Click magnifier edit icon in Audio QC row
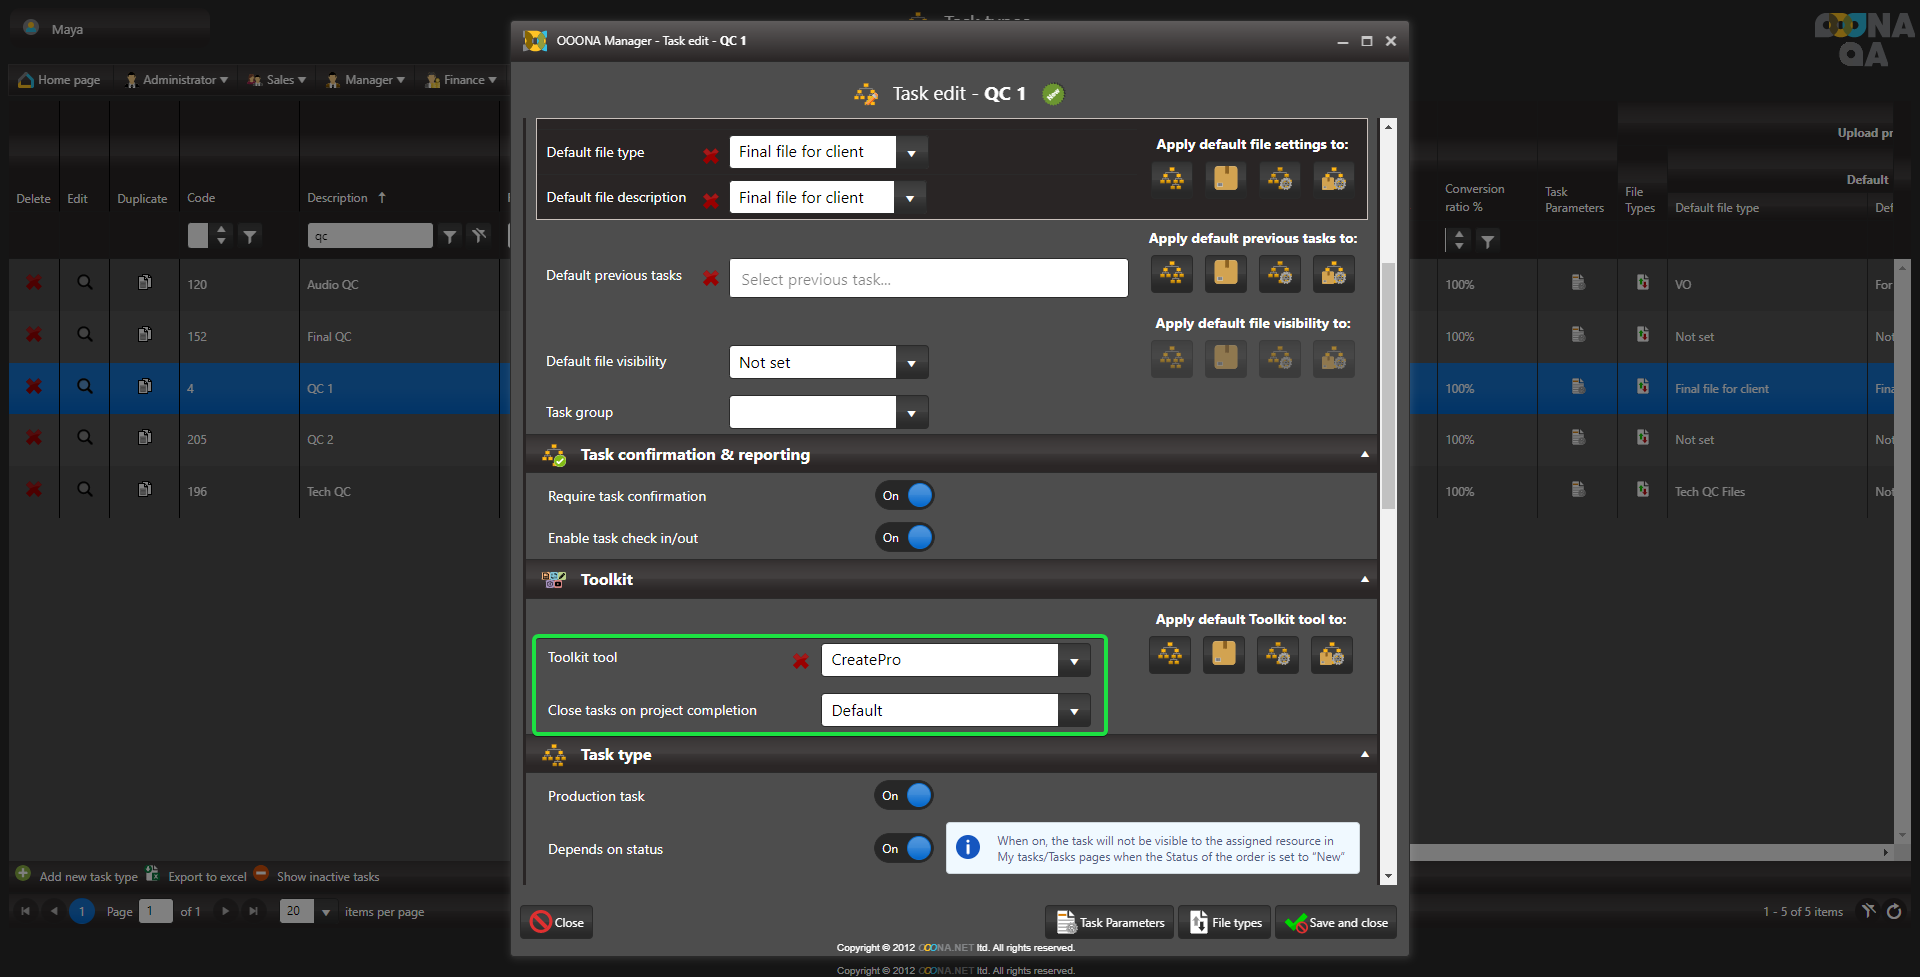The image size is (1920, 977). point(85,284)
